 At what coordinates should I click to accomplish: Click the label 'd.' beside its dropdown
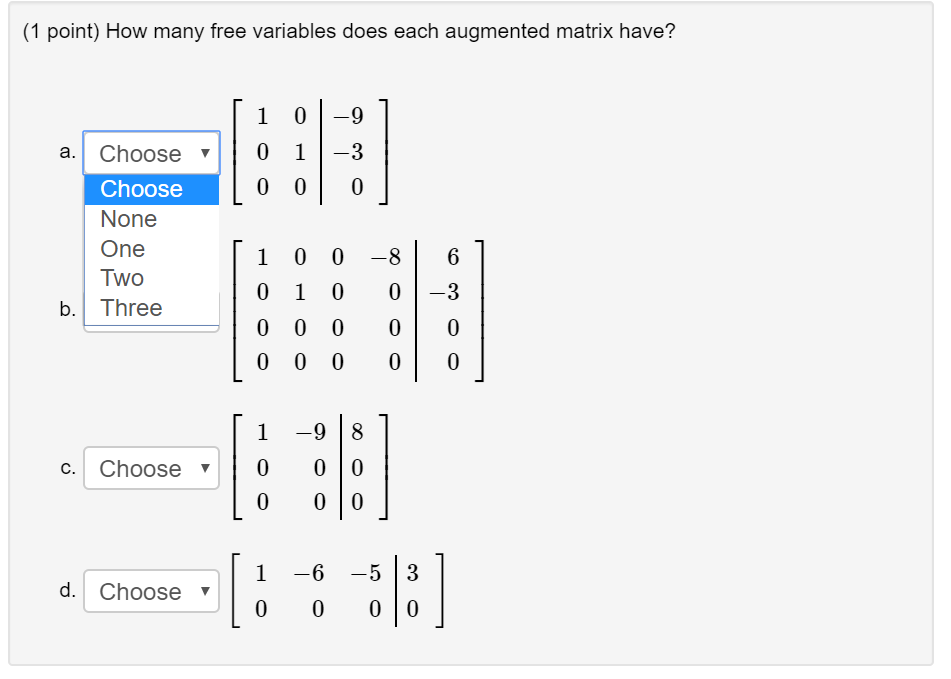[68, 591]
